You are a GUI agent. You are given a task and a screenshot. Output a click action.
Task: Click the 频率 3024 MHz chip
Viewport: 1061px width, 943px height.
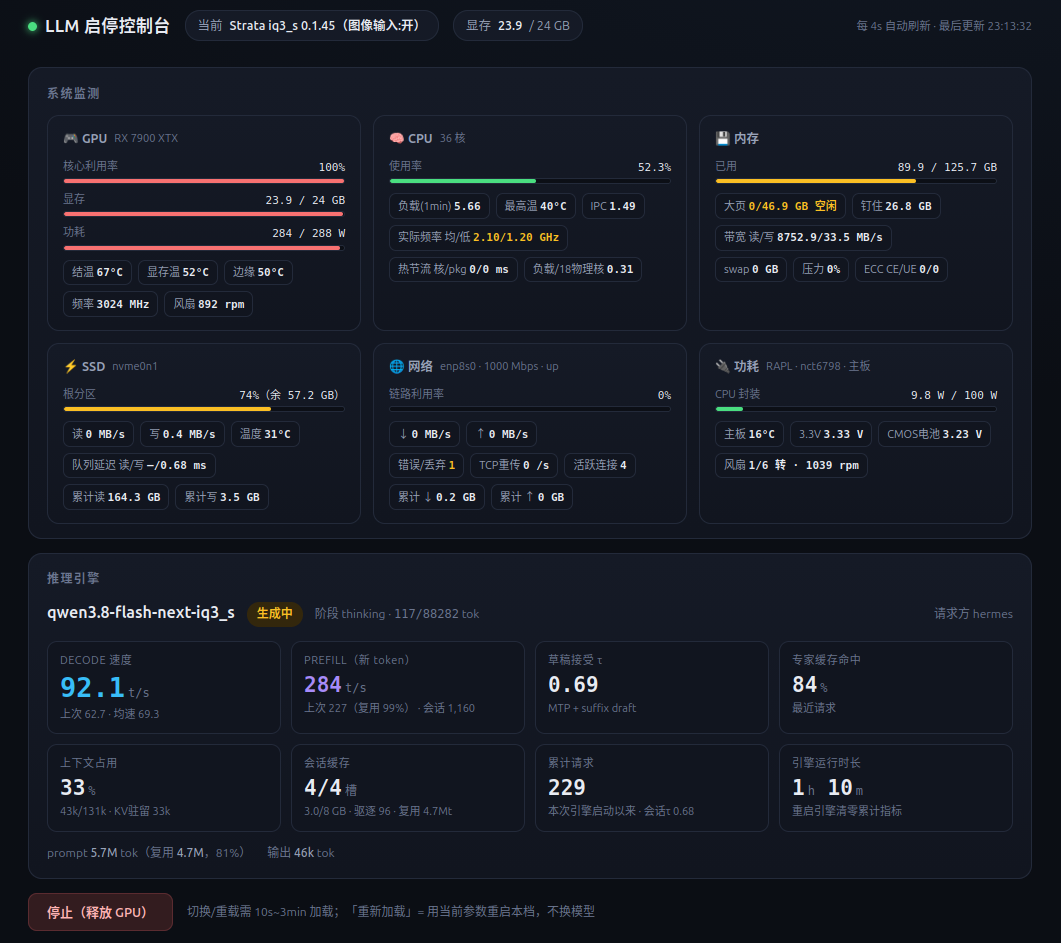[x=110, y=304]
